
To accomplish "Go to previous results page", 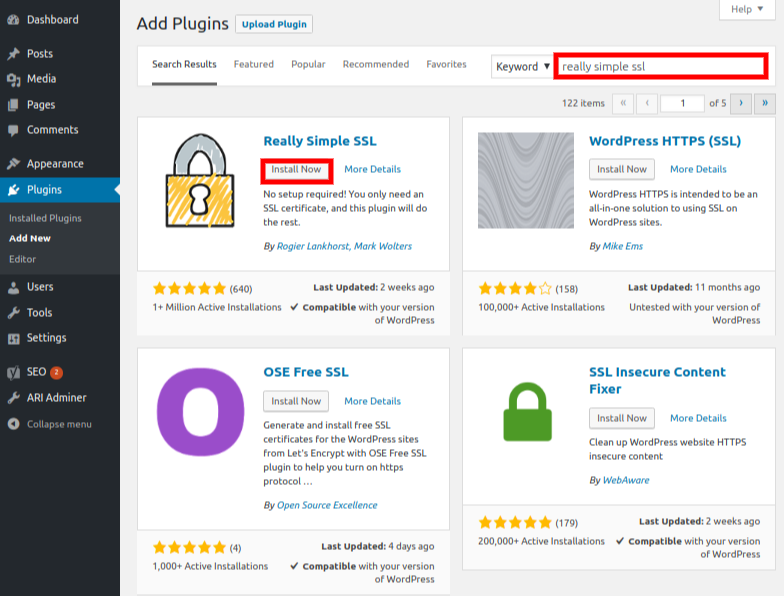I will point(647,104).
